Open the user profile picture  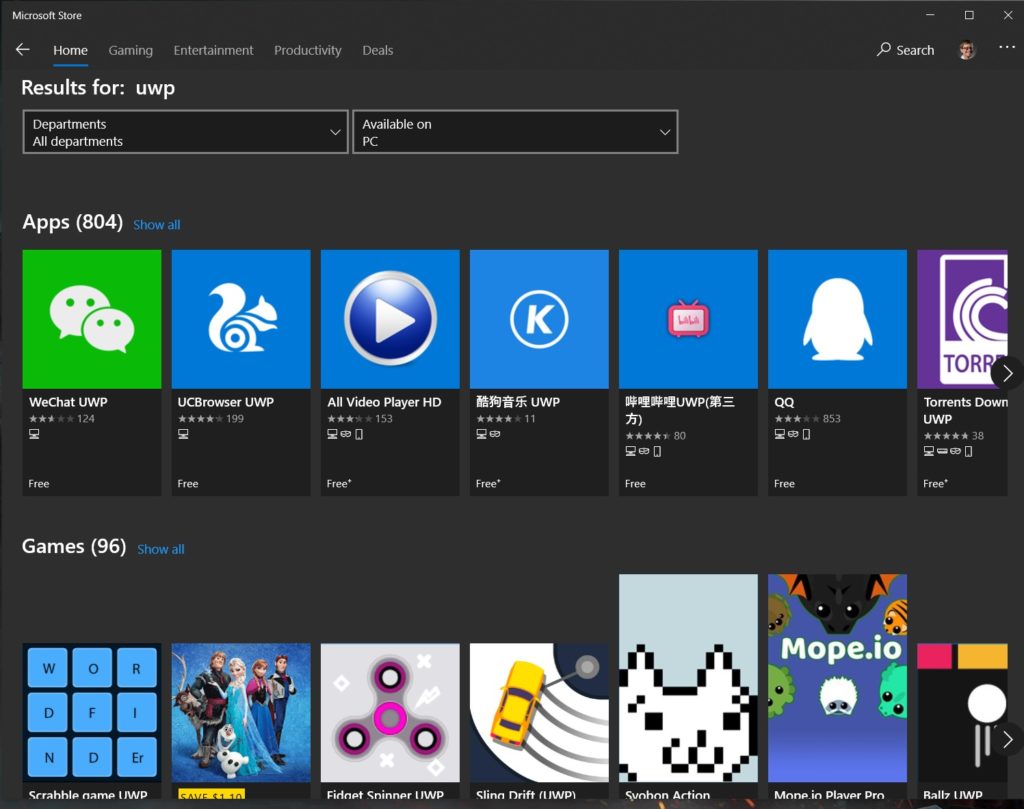pos(967,50)
